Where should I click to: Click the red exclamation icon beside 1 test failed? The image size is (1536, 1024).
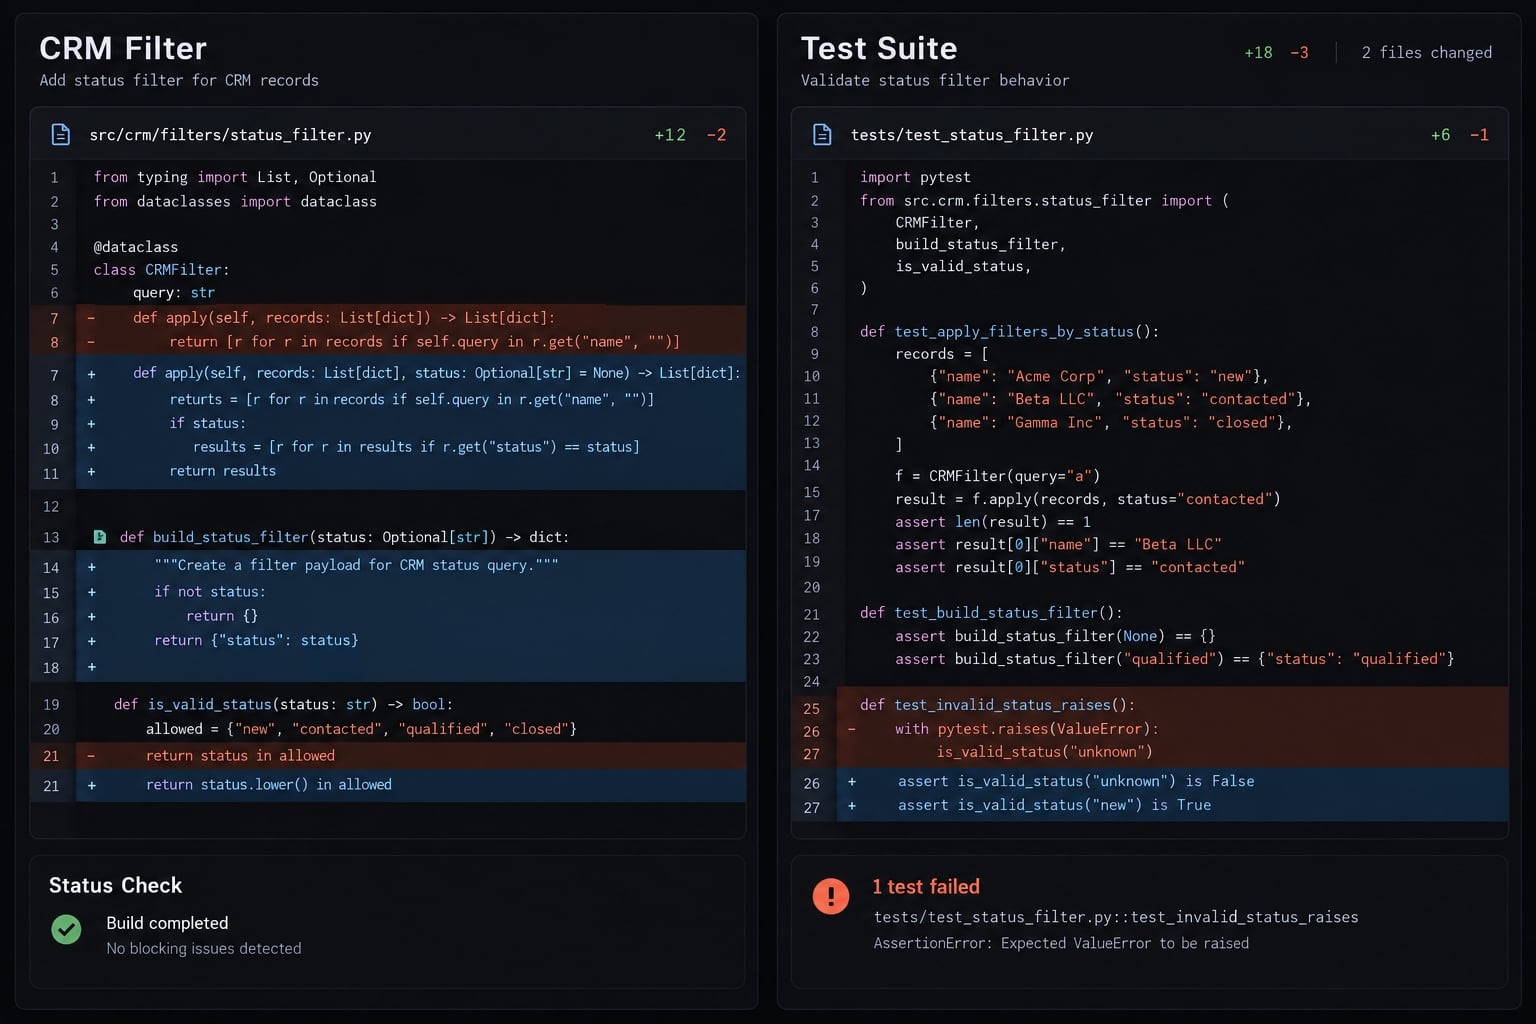(x=831, y=895)
